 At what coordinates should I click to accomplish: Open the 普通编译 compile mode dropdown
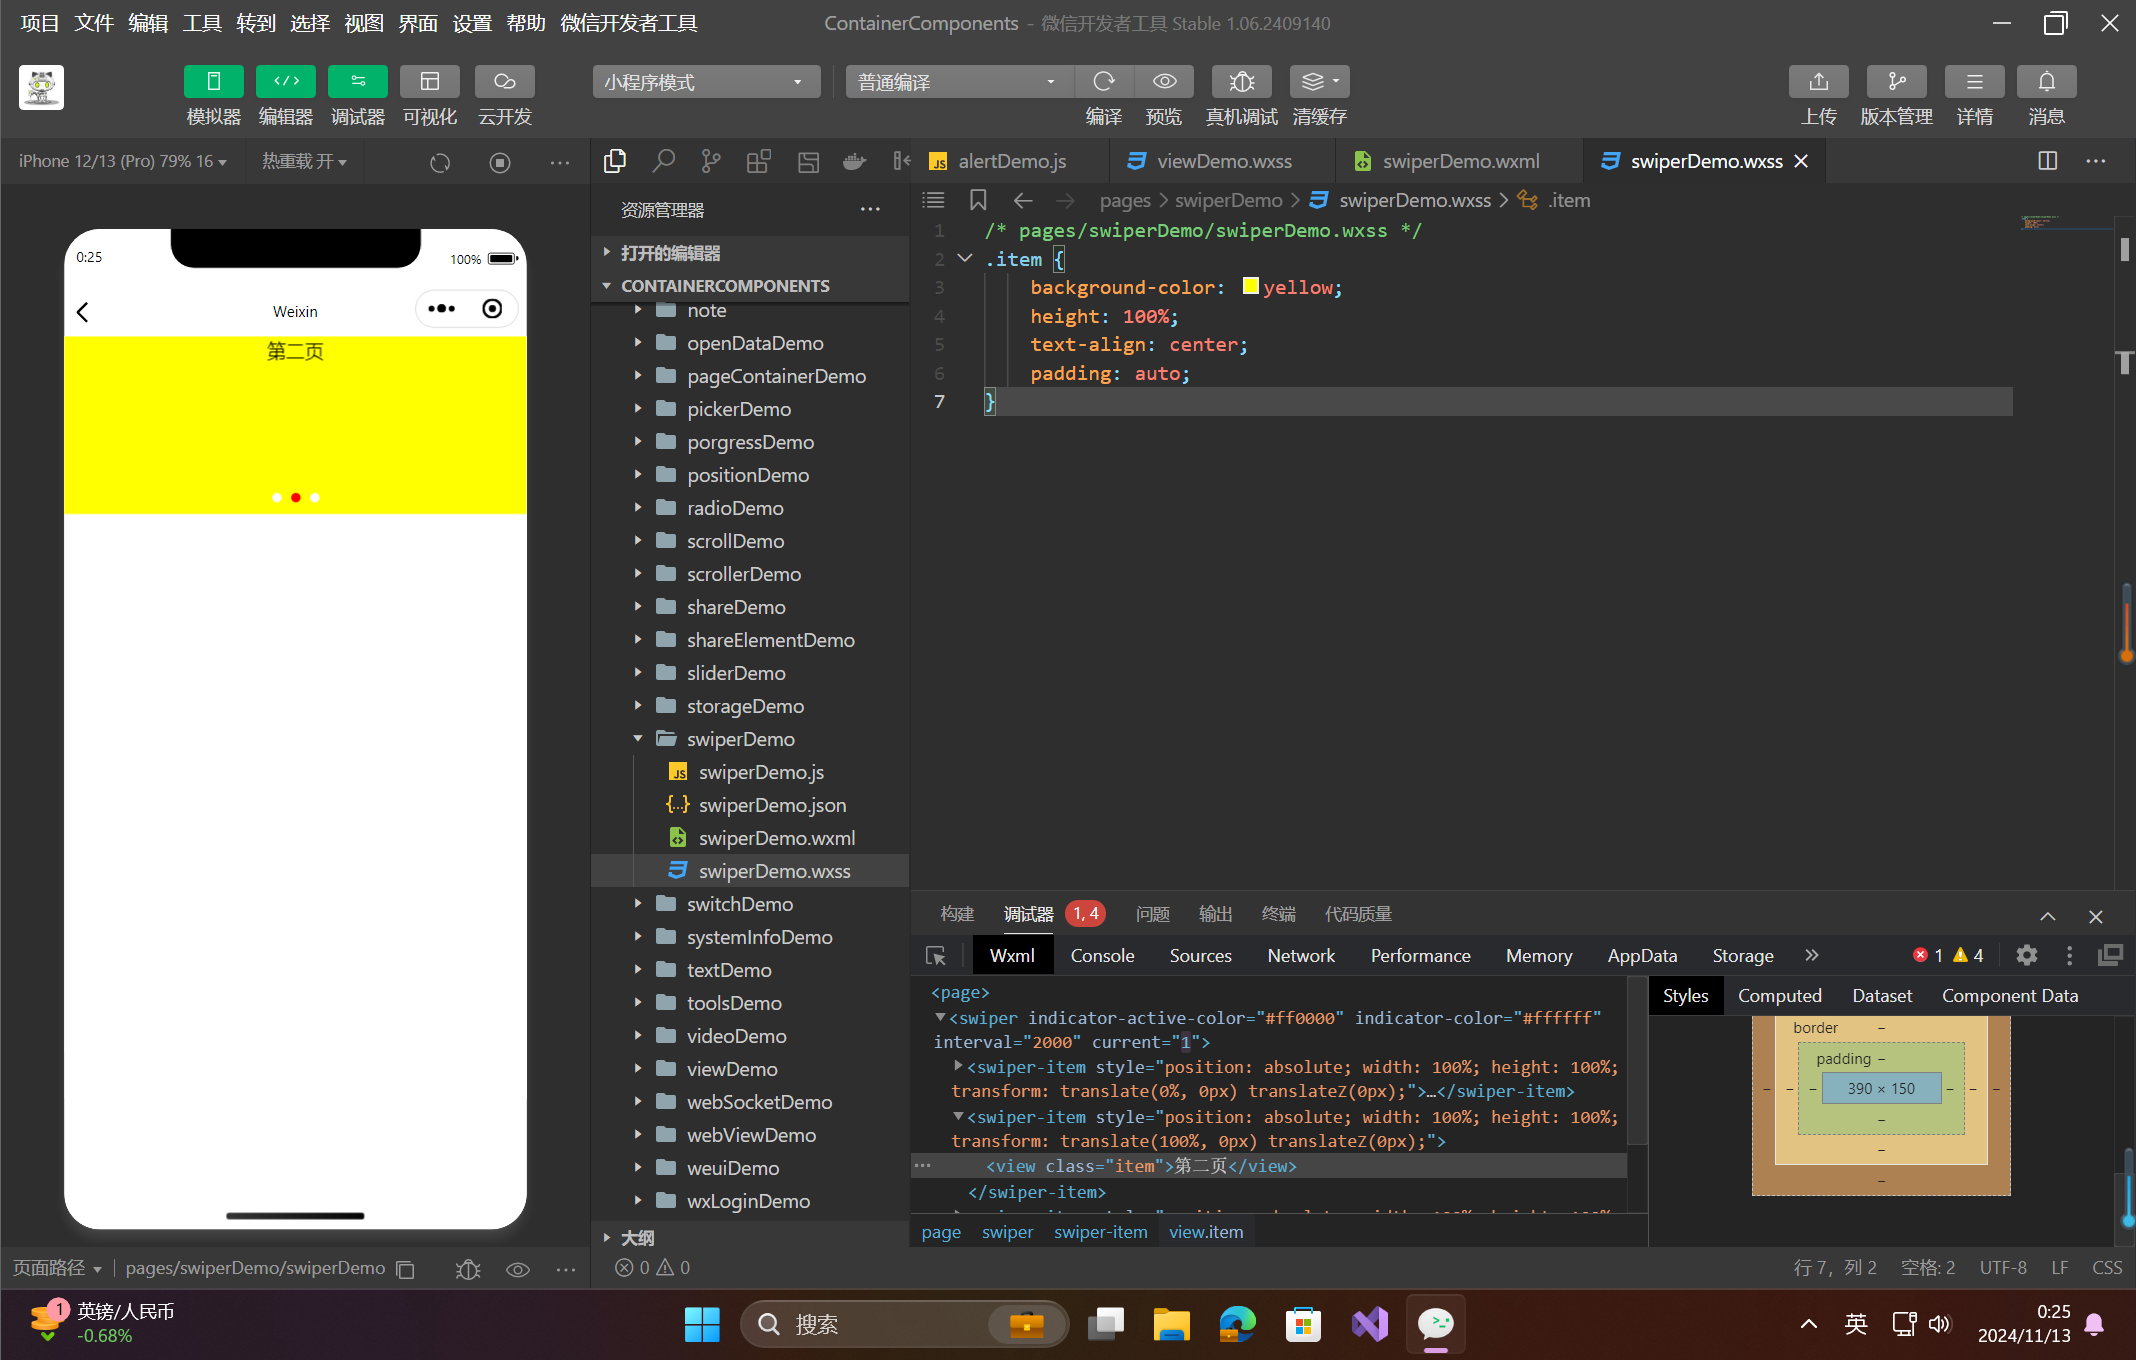pos(958,81)
